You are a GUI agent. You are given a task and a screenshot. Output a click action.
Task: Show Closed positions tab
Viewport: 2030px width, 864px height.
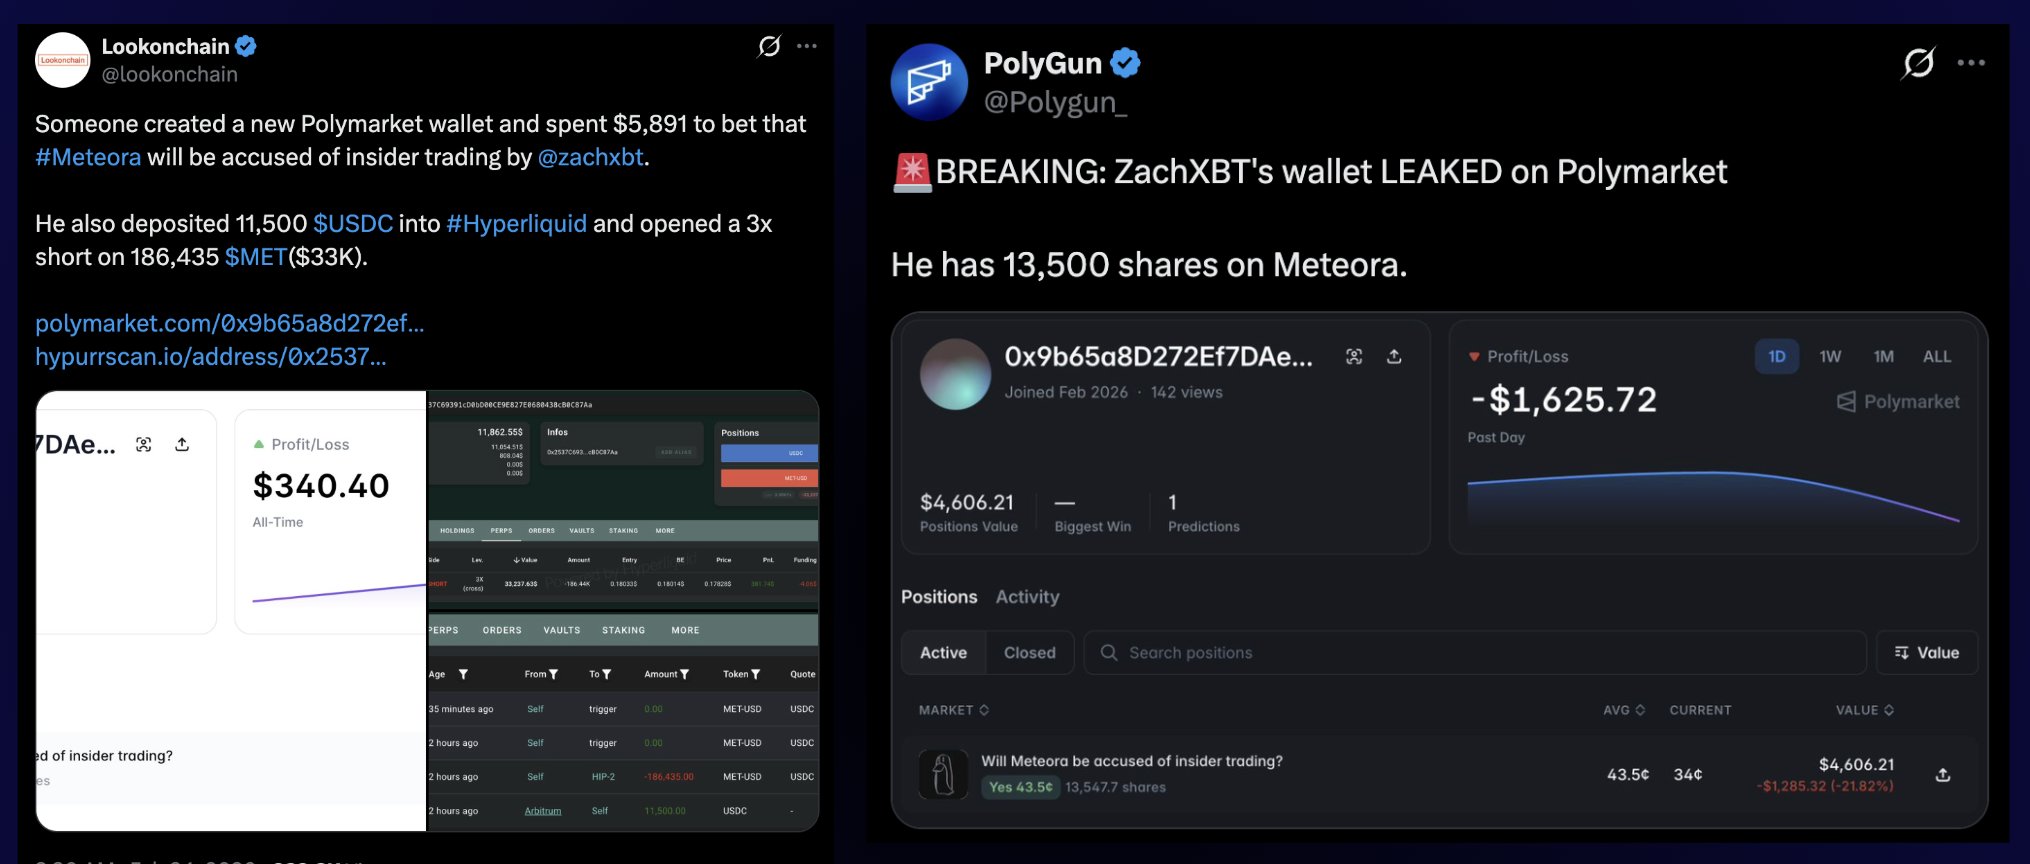[1029, 653]
